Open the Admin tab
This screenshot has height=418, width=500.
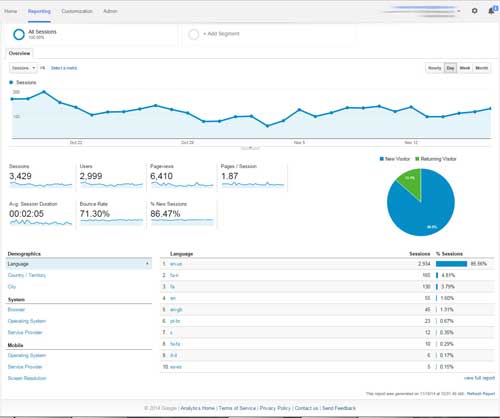pos(110,11)
